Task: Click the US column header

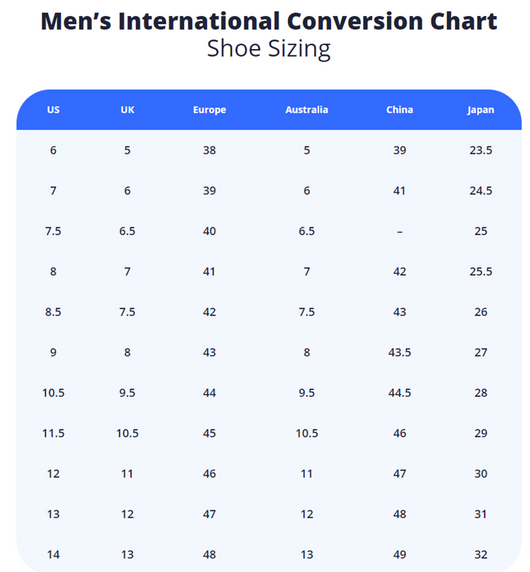Action: click(x=53, y=110)
